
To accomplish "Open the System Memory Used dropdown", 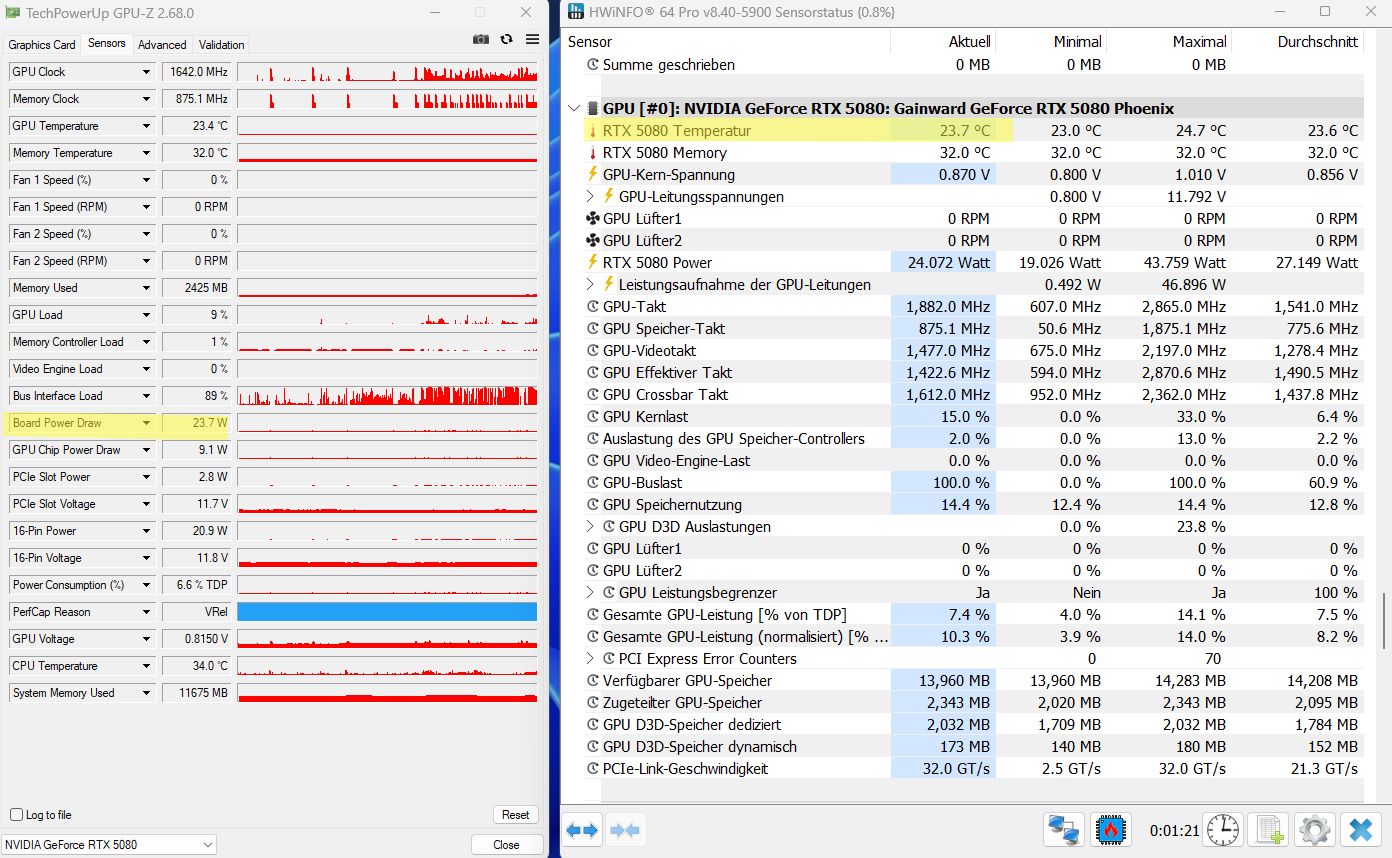I will pos(147,693).
